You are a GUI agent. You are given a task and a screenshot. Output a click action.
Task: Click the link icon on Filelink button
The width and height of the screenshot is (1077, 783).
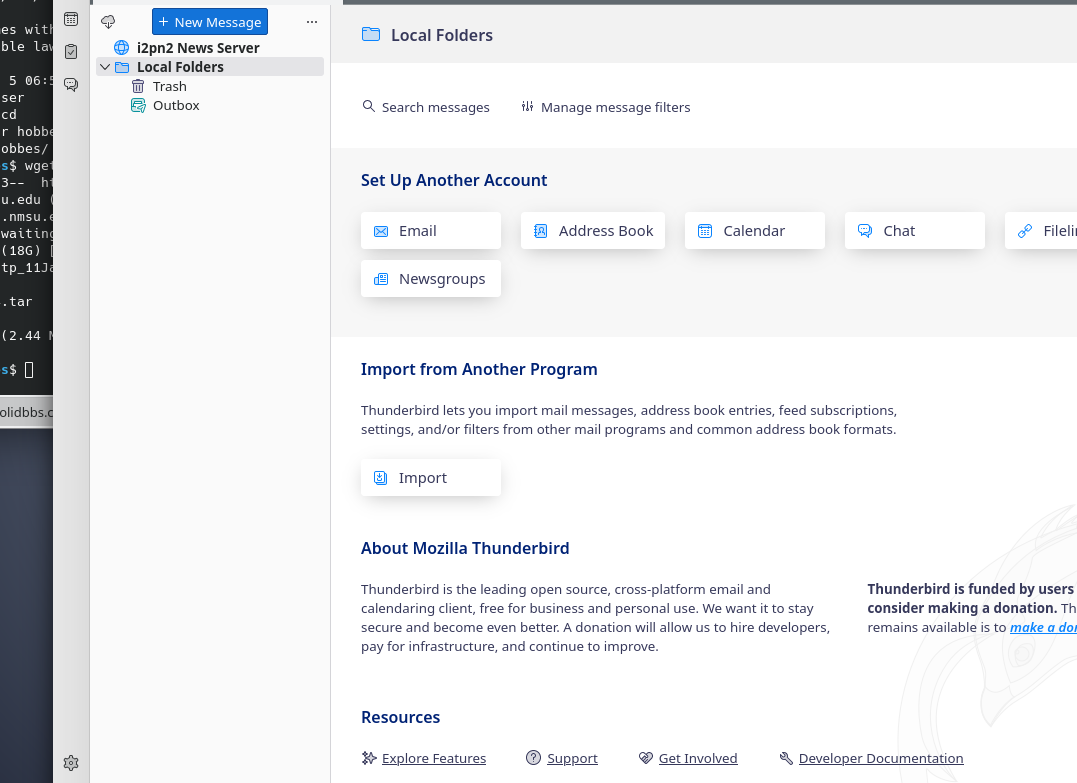point(1025,231)
